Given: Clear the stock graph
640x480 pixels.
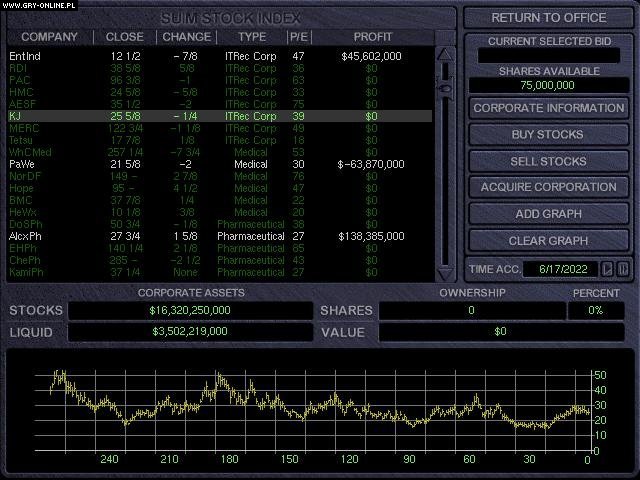Looking at the screenshot, I should [549, 240].
